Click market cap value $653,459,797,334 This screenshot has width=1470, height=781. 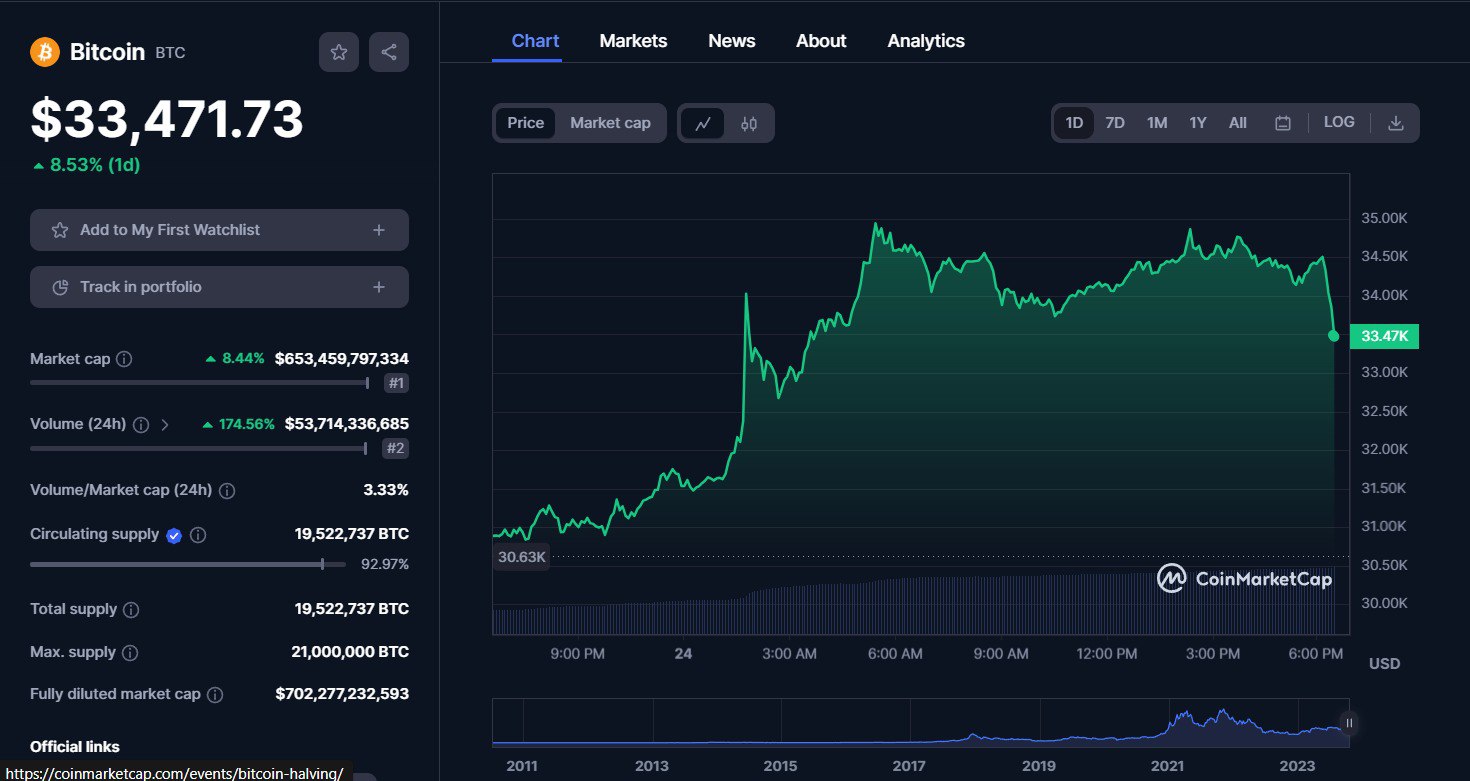(x=342, y=359)
